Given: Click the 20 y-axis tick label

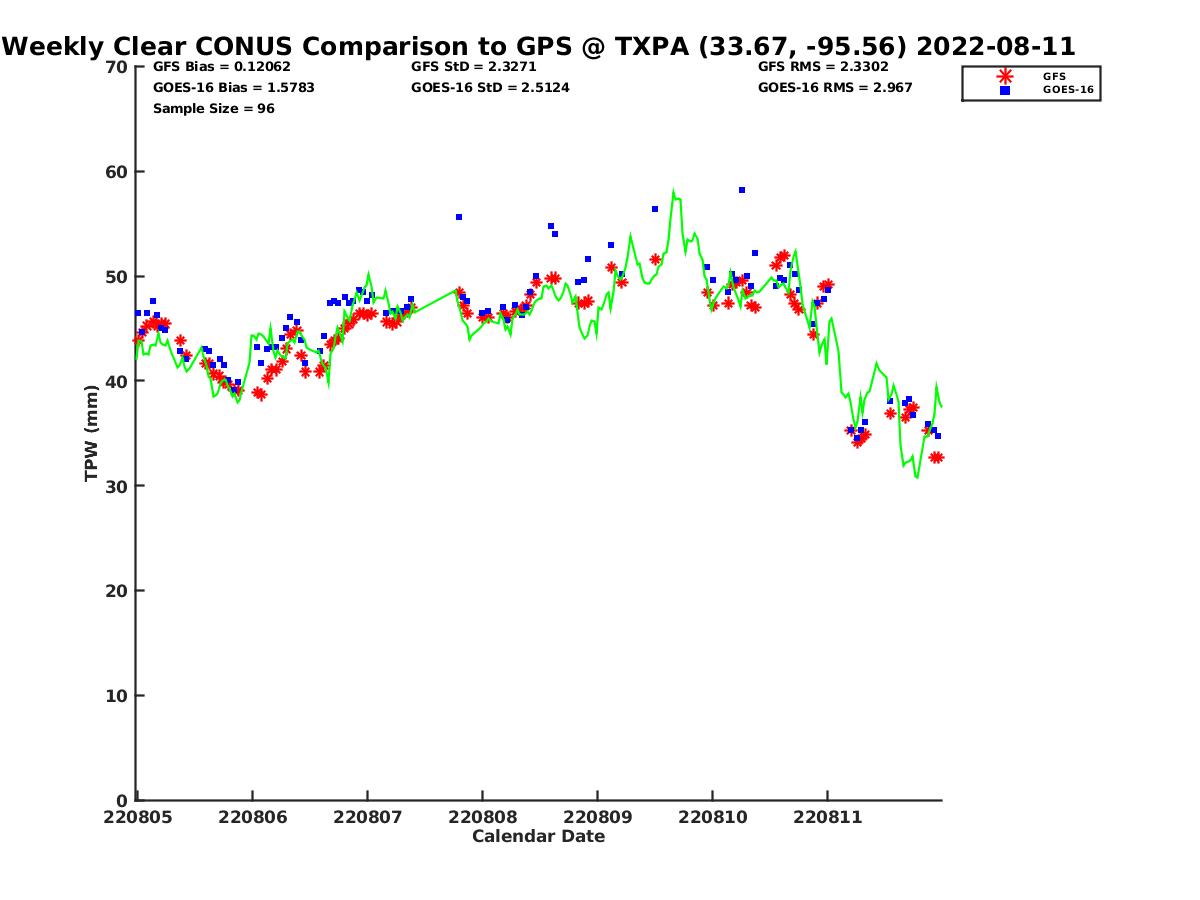Looking at the screenshot, I should (117, 592).
